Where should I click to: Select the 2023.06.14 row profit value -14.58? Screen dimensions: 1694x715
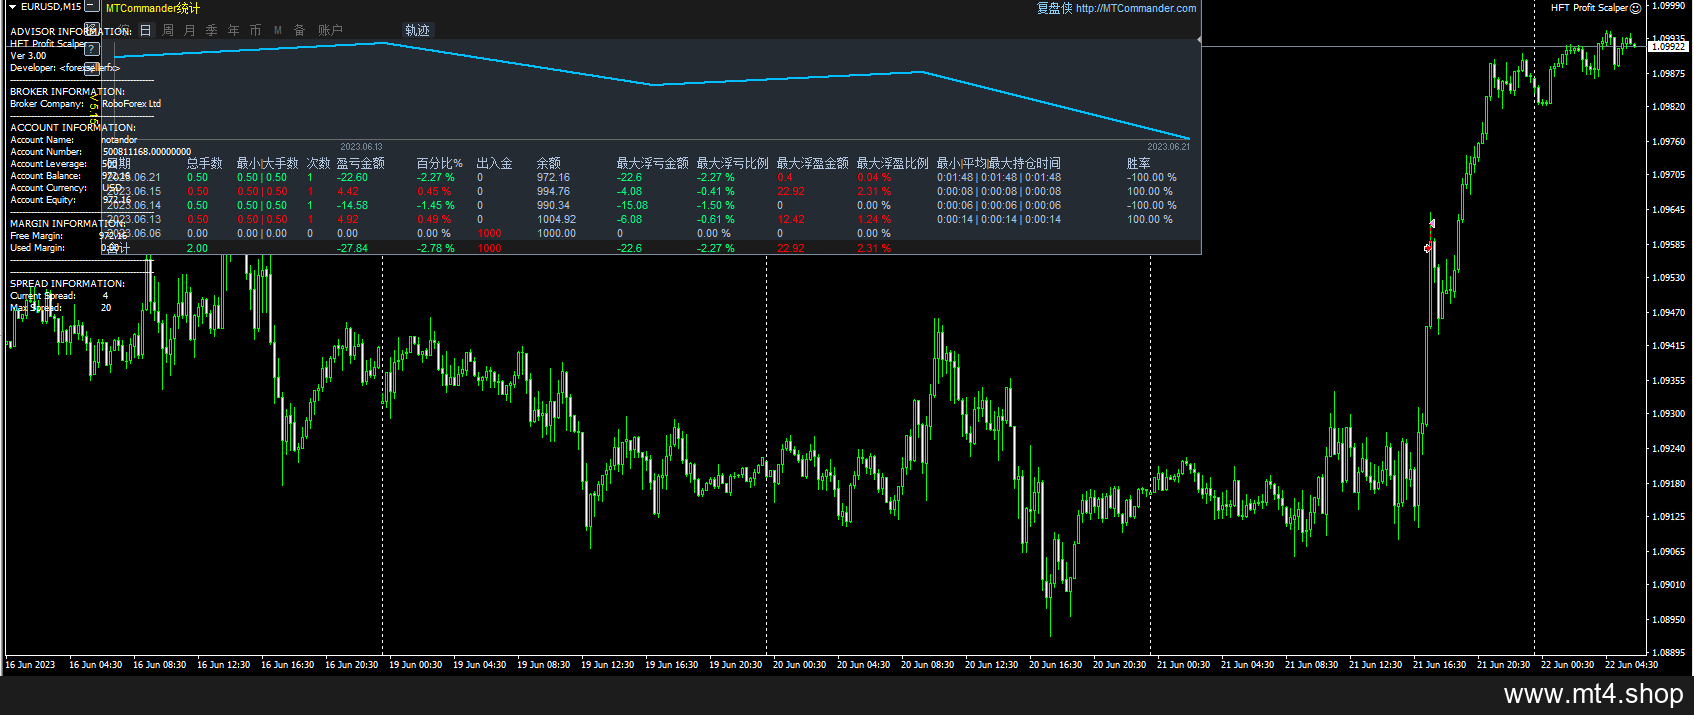(352, 206)
